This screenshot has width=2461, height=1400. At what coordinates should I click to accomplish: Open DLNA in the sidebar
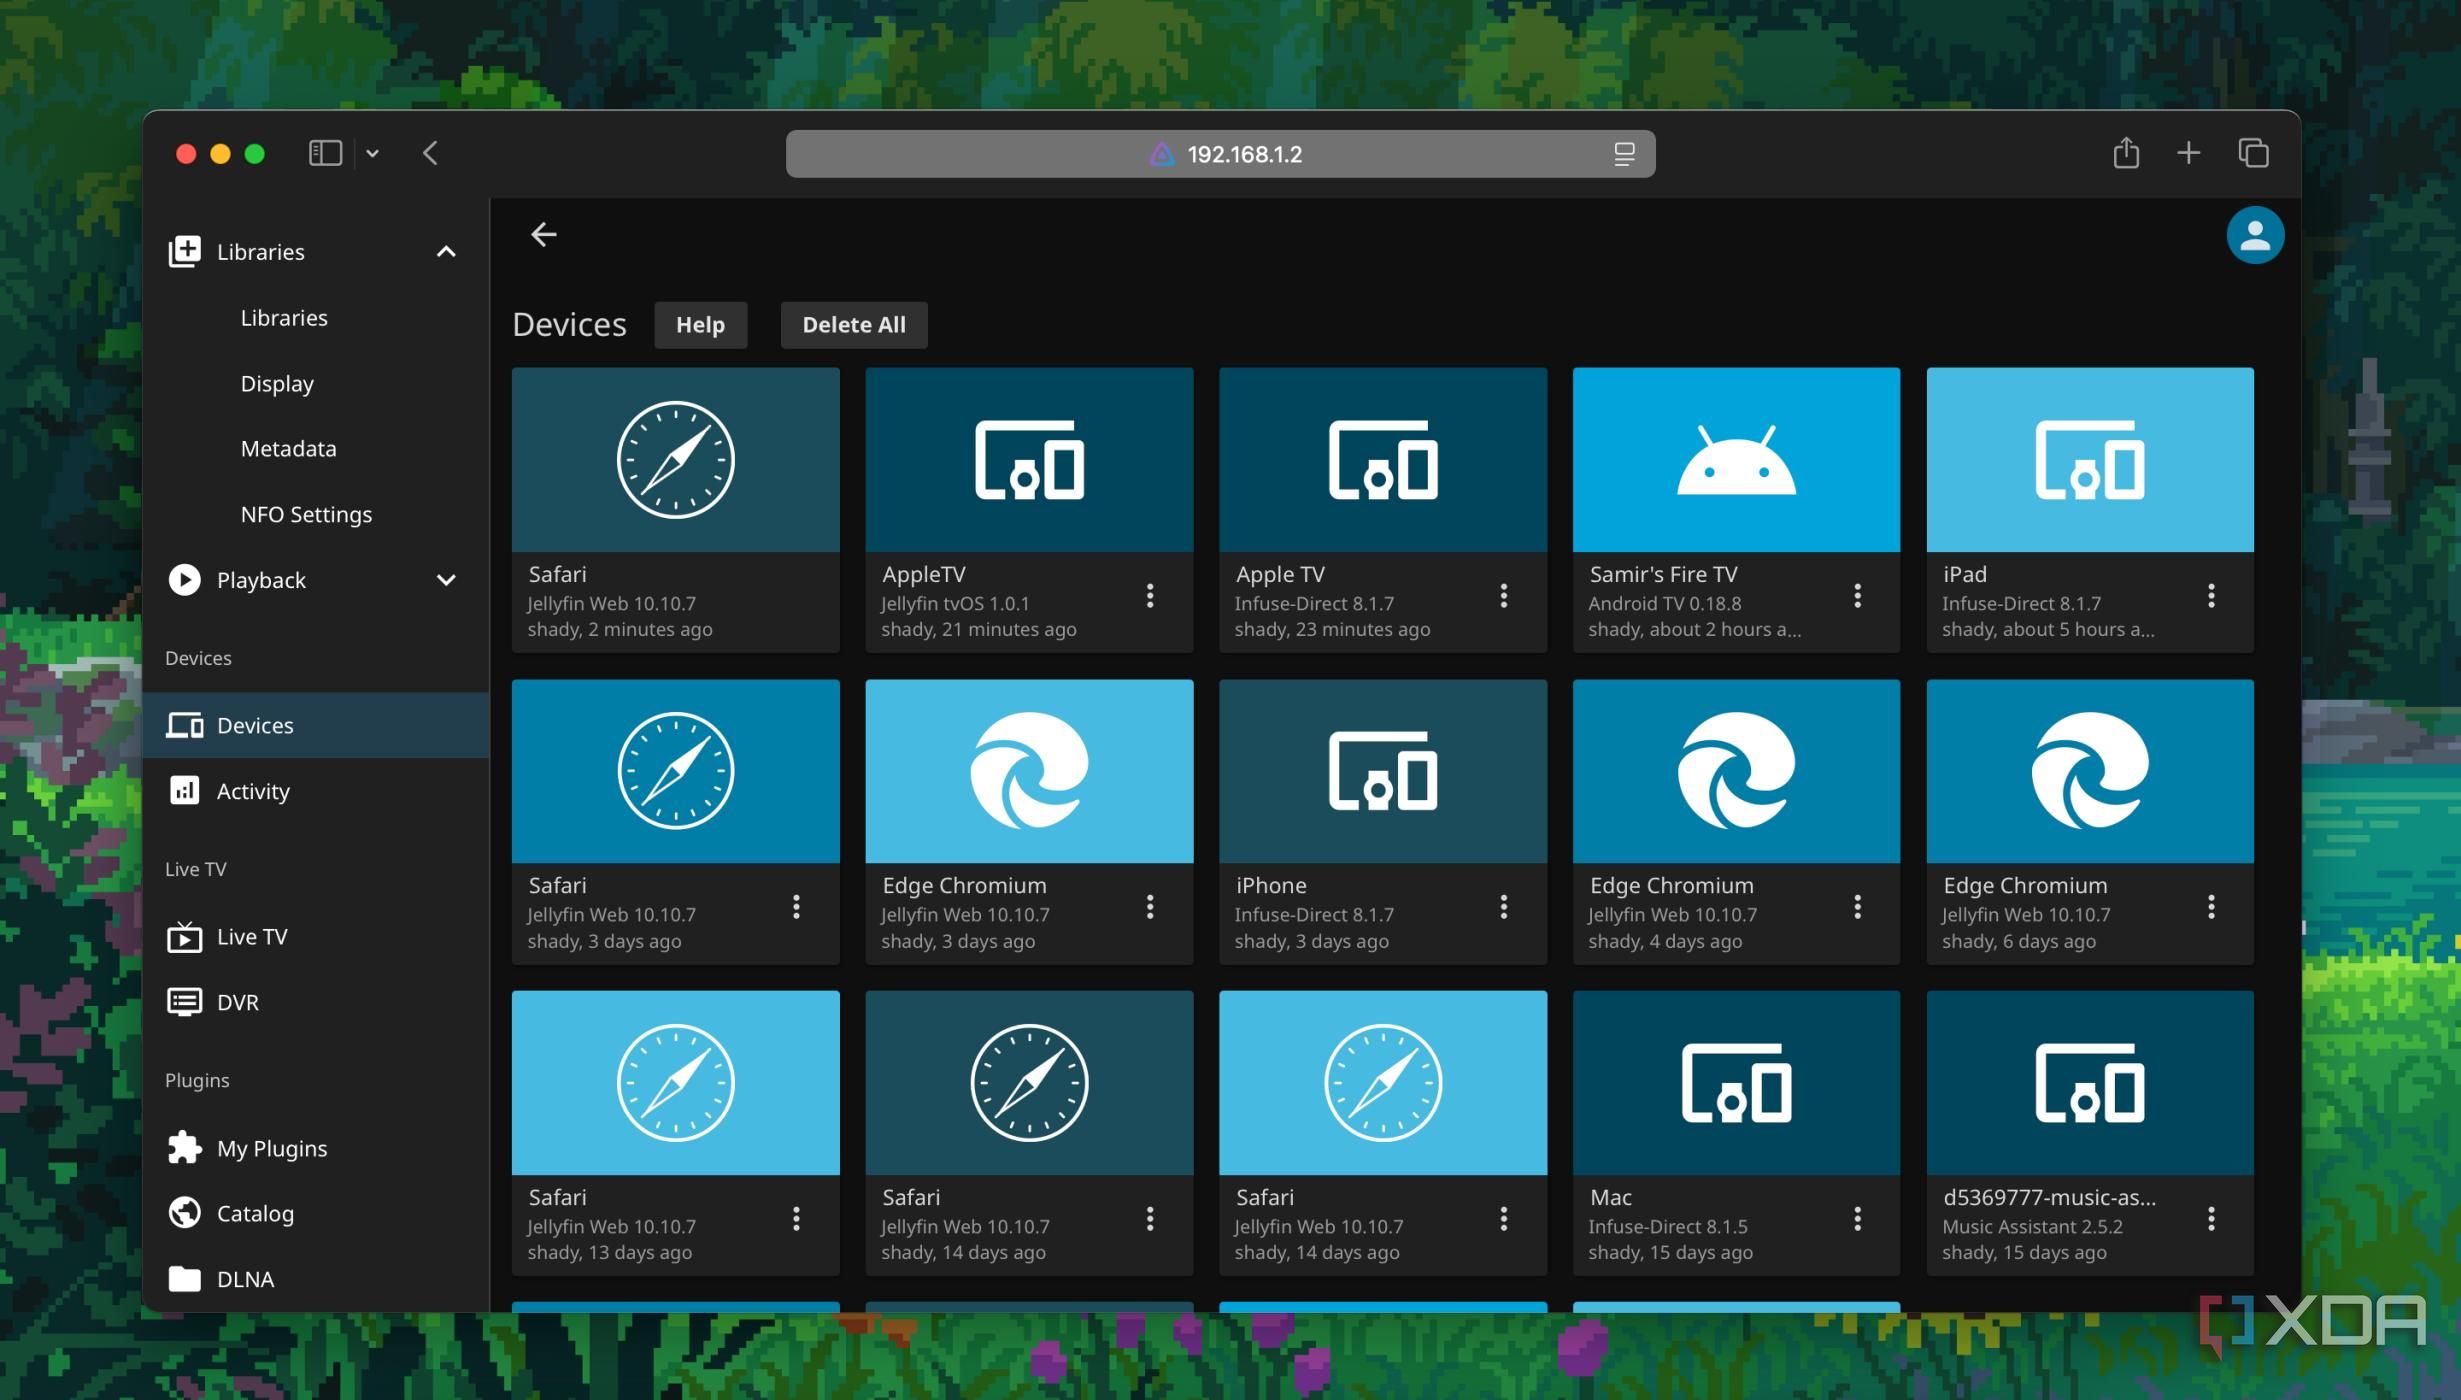click(x=315, y=1279)
